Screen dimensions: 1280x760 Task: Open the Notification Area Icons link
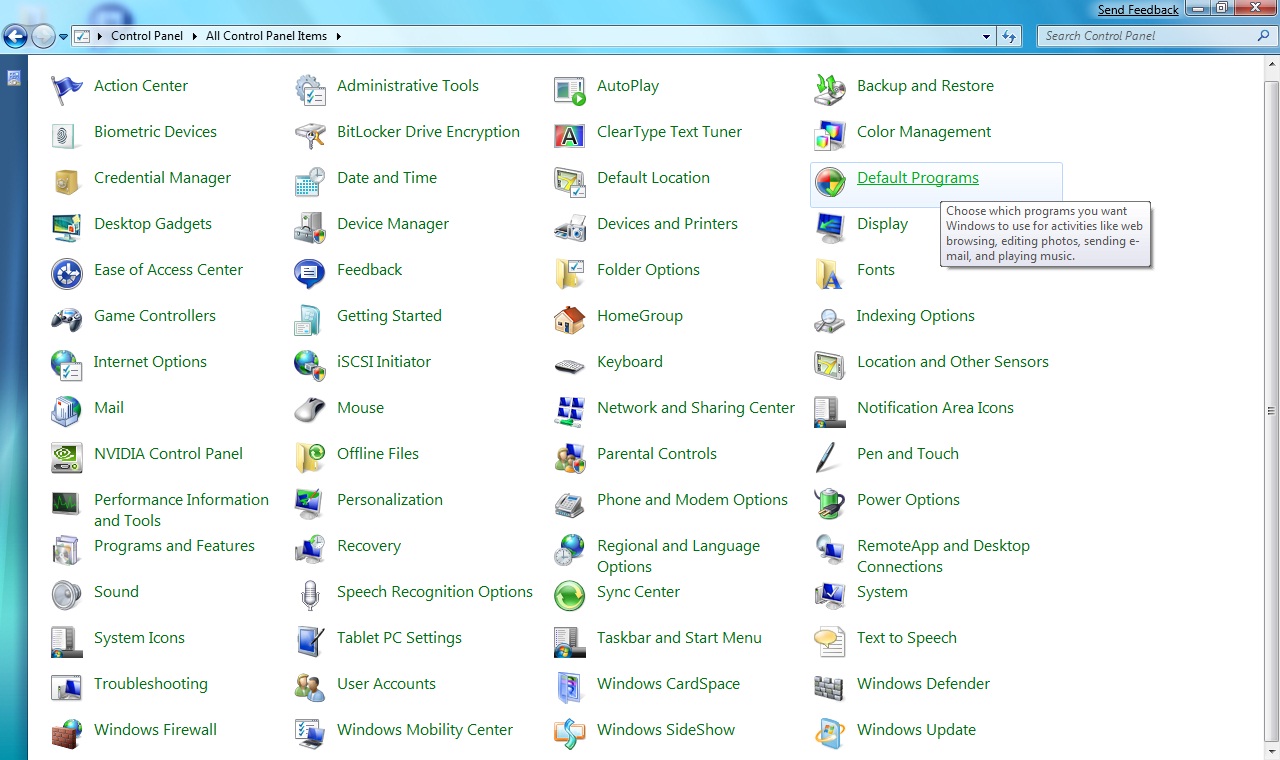[x=935, y=408]
